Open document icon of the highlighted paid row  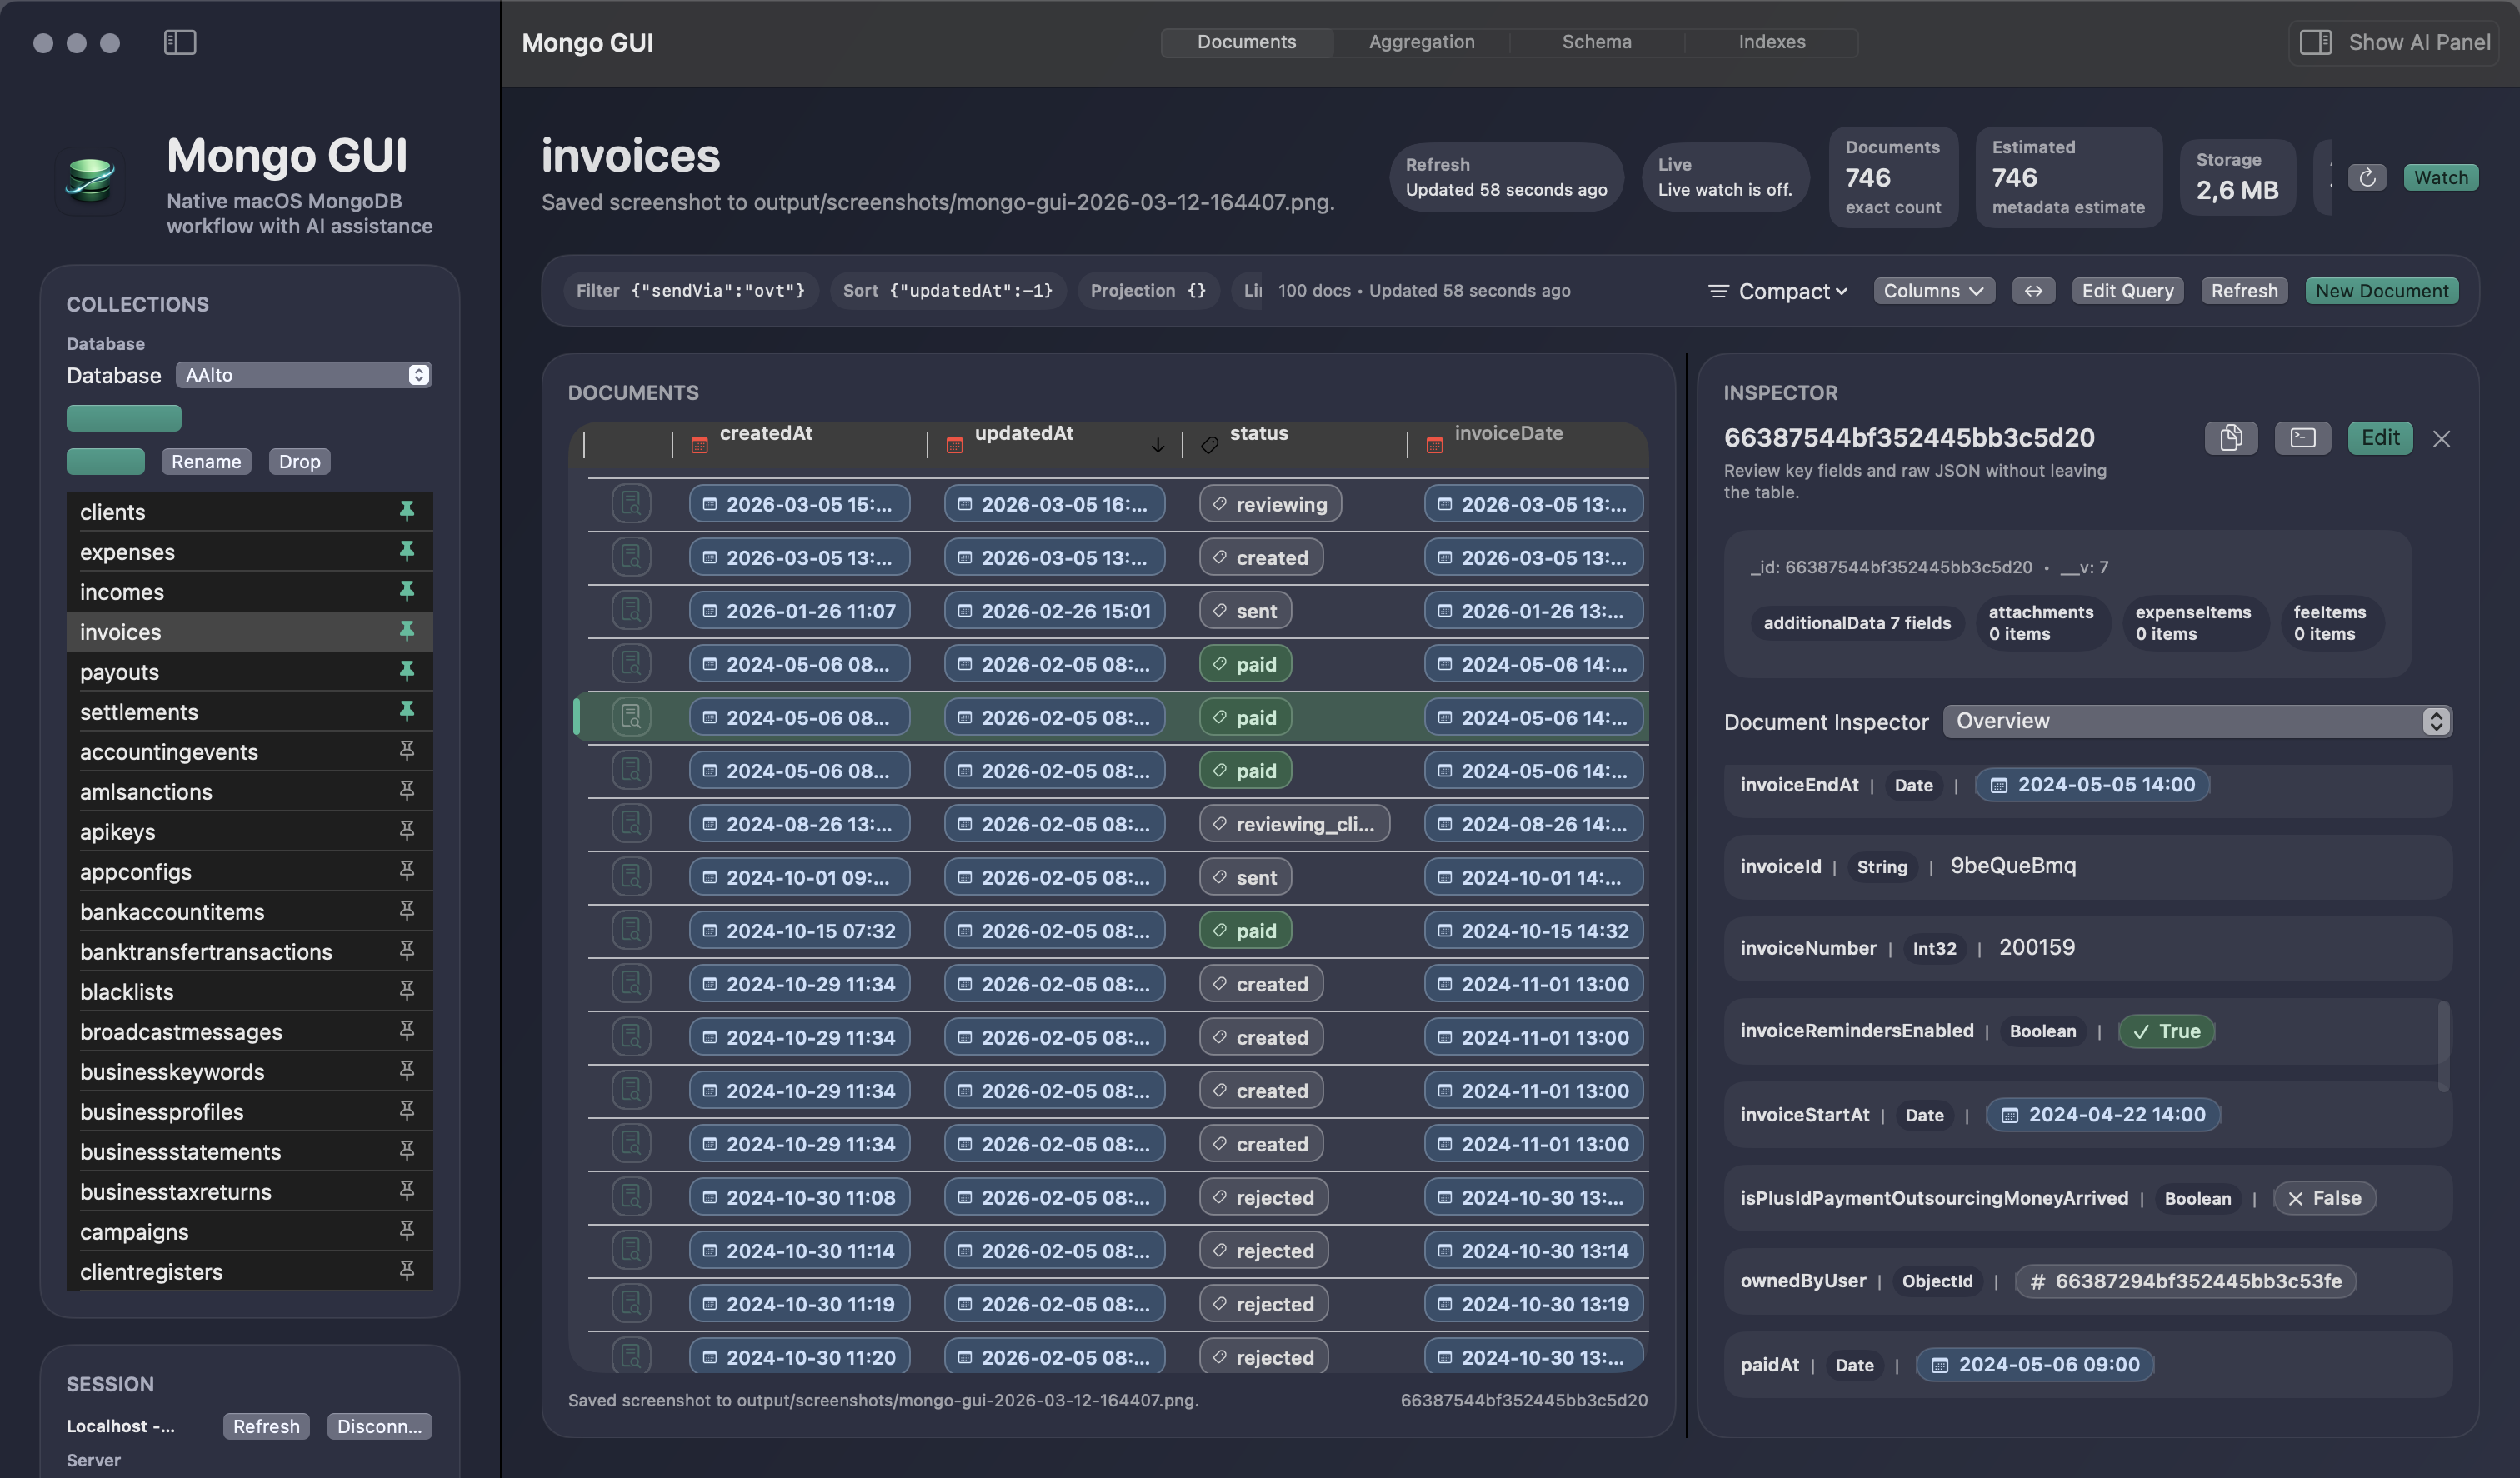click(631, 717)
